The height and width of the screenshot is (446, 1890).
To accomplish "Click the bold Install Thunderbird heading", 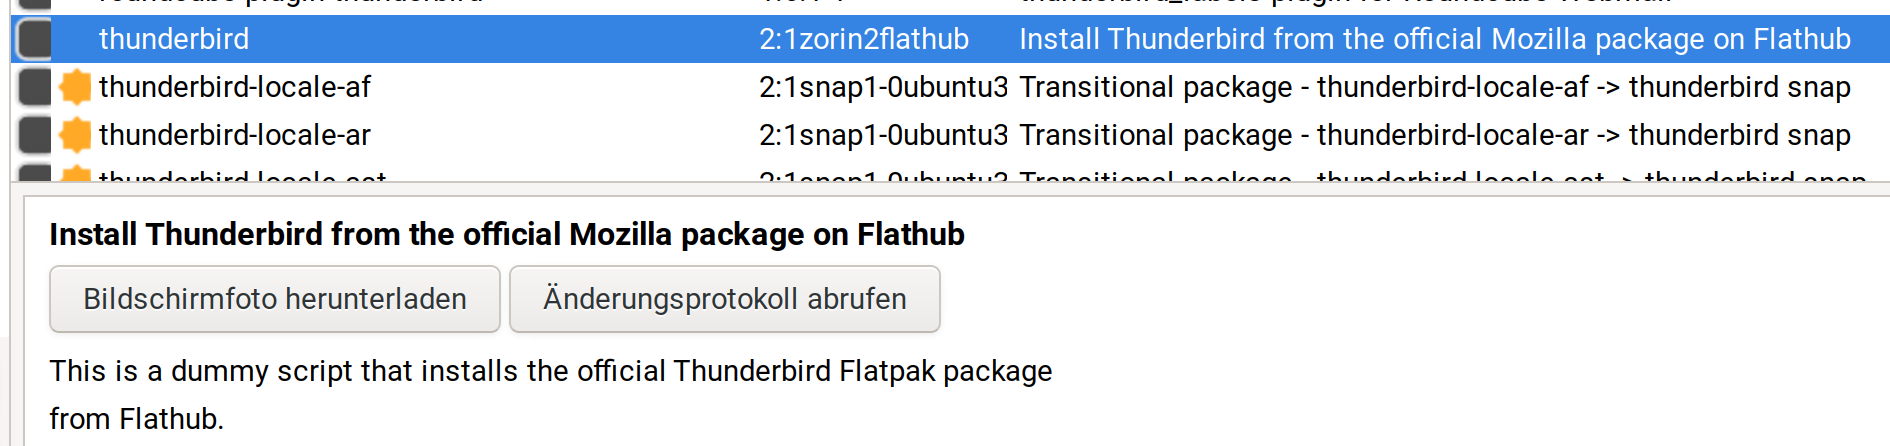I will click(507, 234).
